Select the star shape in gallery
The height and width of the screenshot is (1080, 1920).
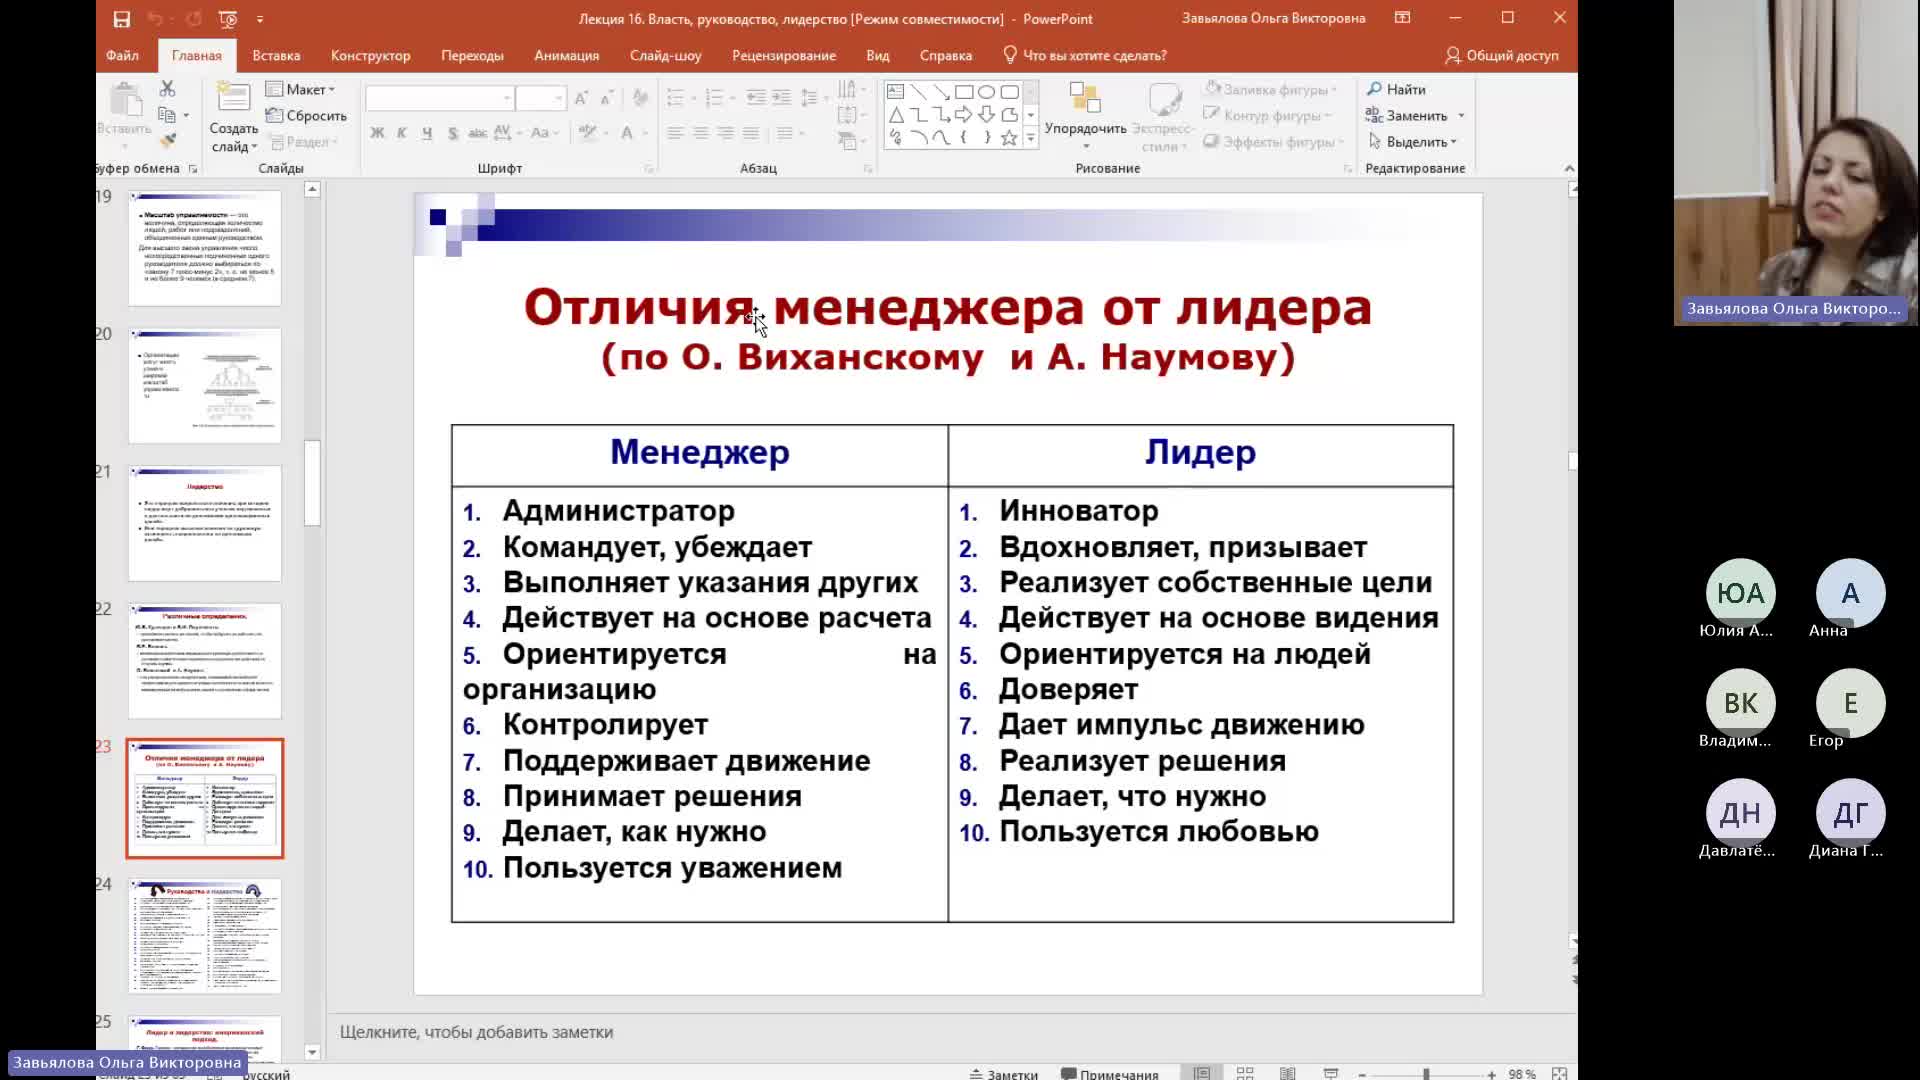pos(1009,138)
